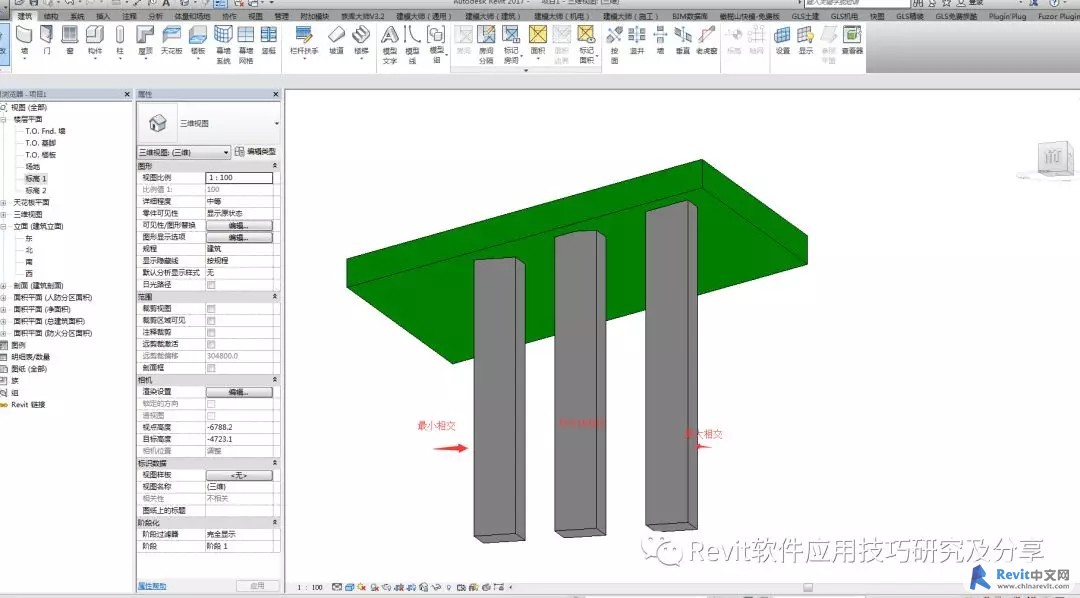The height and width of the screenshot is (598, 1080).
Task: Choose the Tag Room (标记房间) tool
Action: [x=510, y=44]
